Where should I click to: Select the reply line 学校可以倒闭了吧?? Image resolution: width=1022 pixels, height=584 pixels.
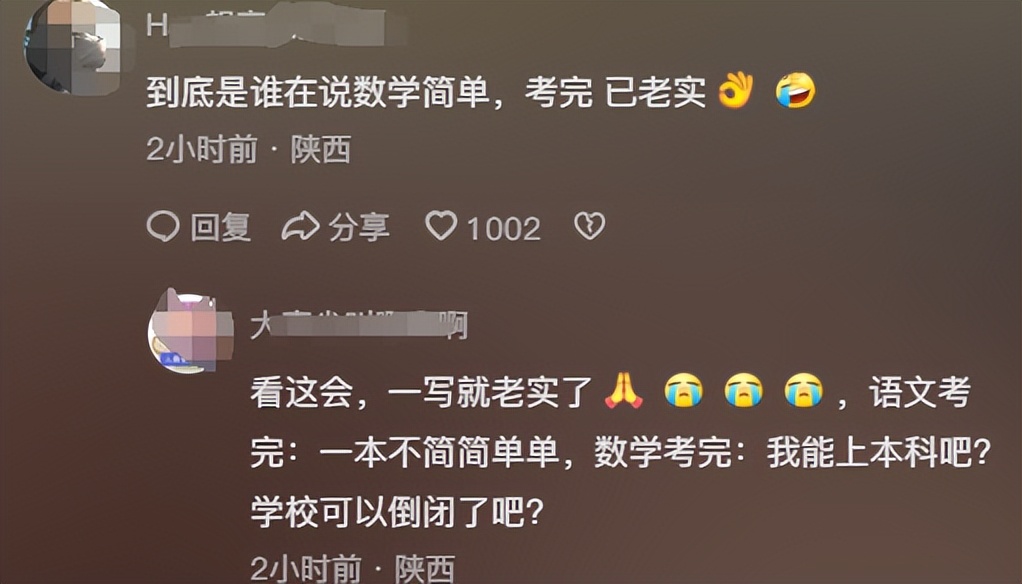tap(398, 512)
